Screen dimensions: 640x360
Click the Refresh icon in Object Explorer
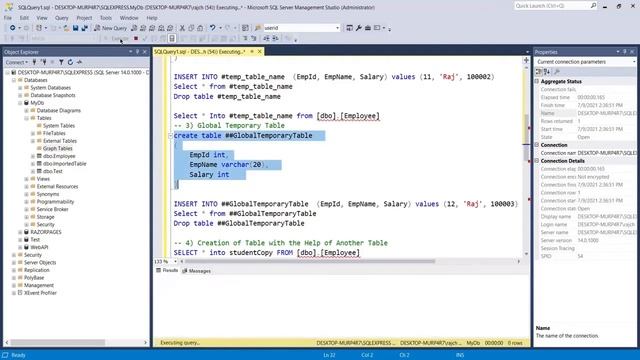[x=70, y=62]
